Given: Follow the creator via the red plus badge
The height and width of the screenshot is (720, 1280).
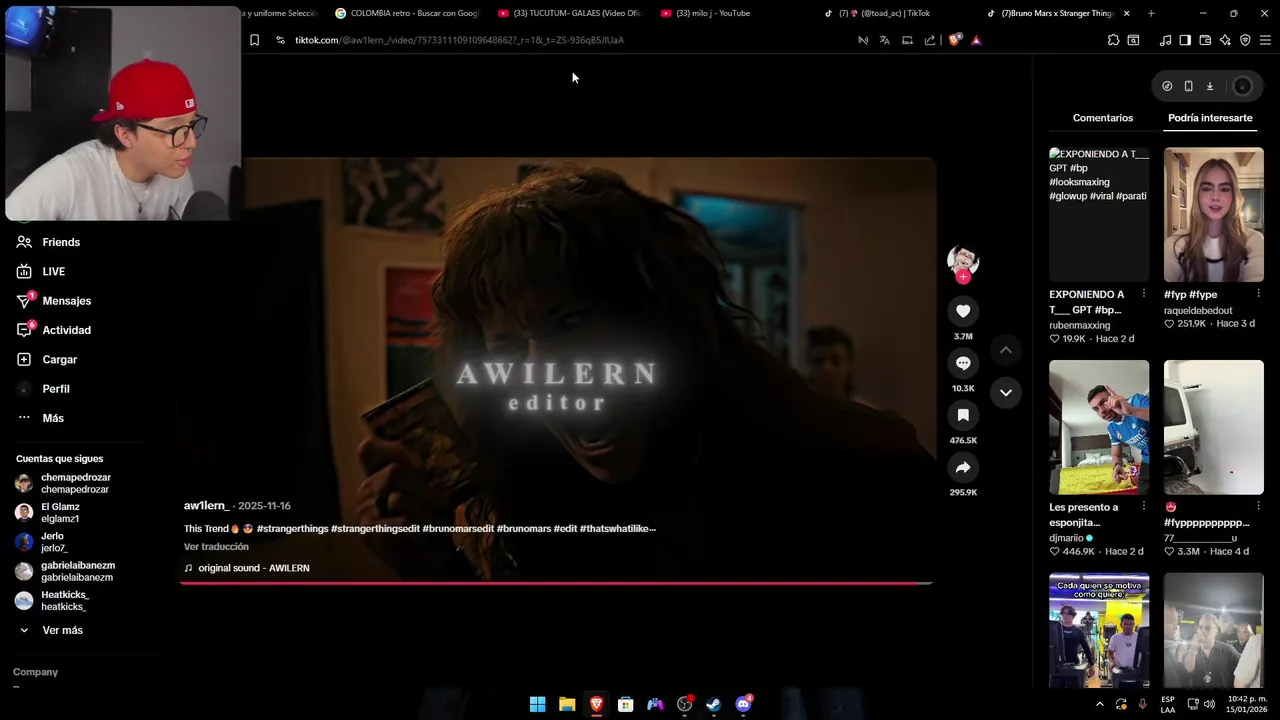Looking at the screenshot, I should [x=963, y=277].
